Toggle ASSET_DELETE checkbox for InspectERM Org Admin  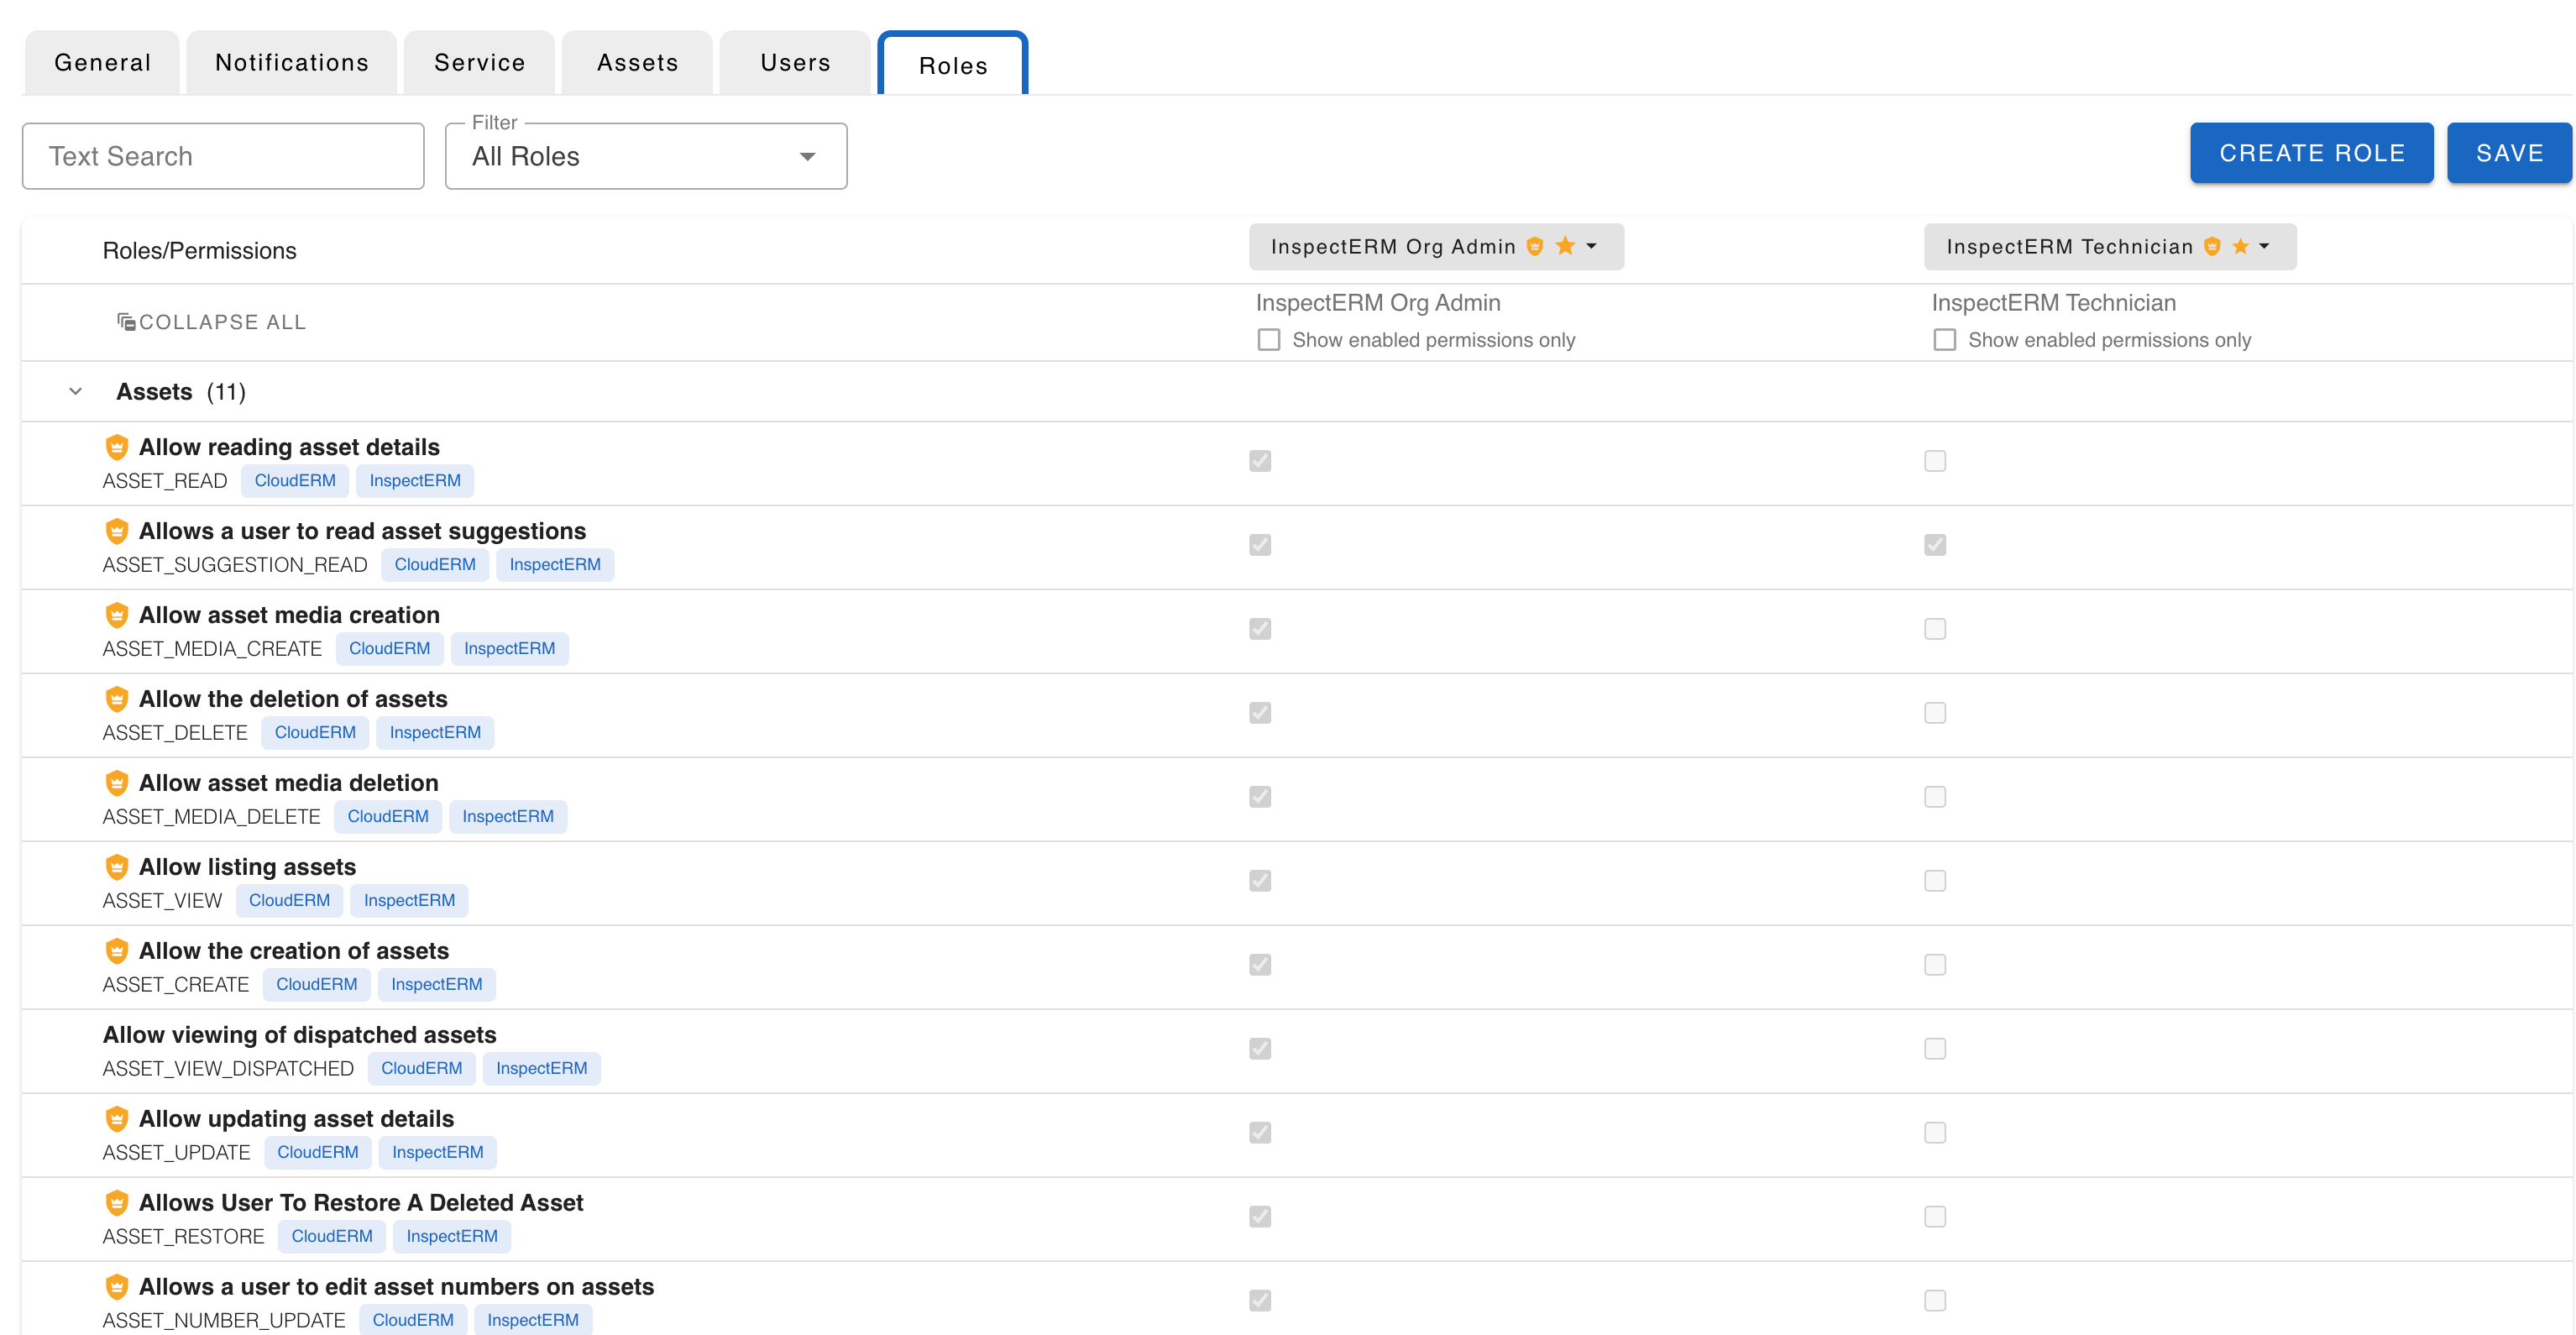pyautogui.click(x=1260, y=713)
